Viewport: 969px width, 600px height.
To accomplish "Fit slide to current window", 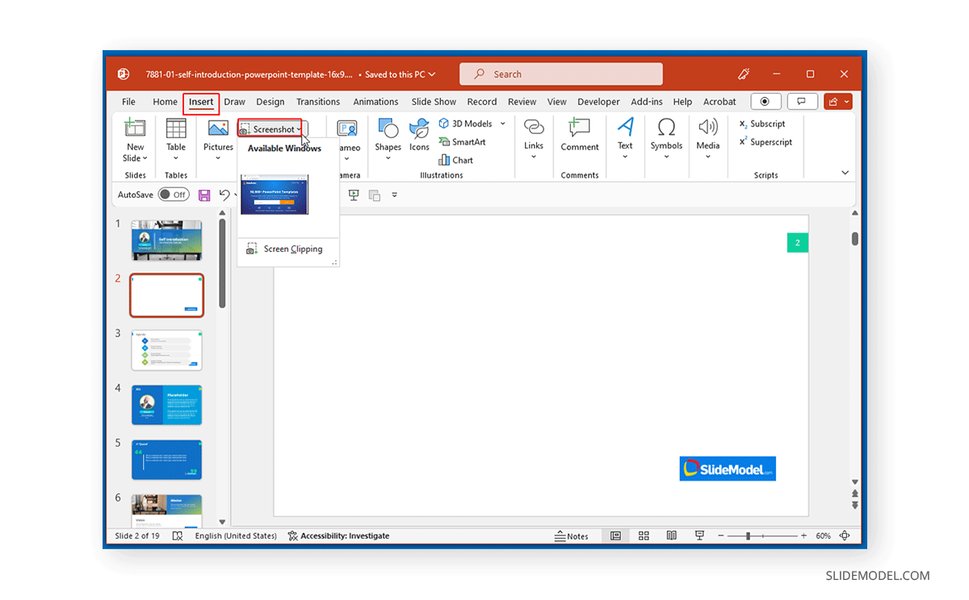I will (x=845, y=536).
